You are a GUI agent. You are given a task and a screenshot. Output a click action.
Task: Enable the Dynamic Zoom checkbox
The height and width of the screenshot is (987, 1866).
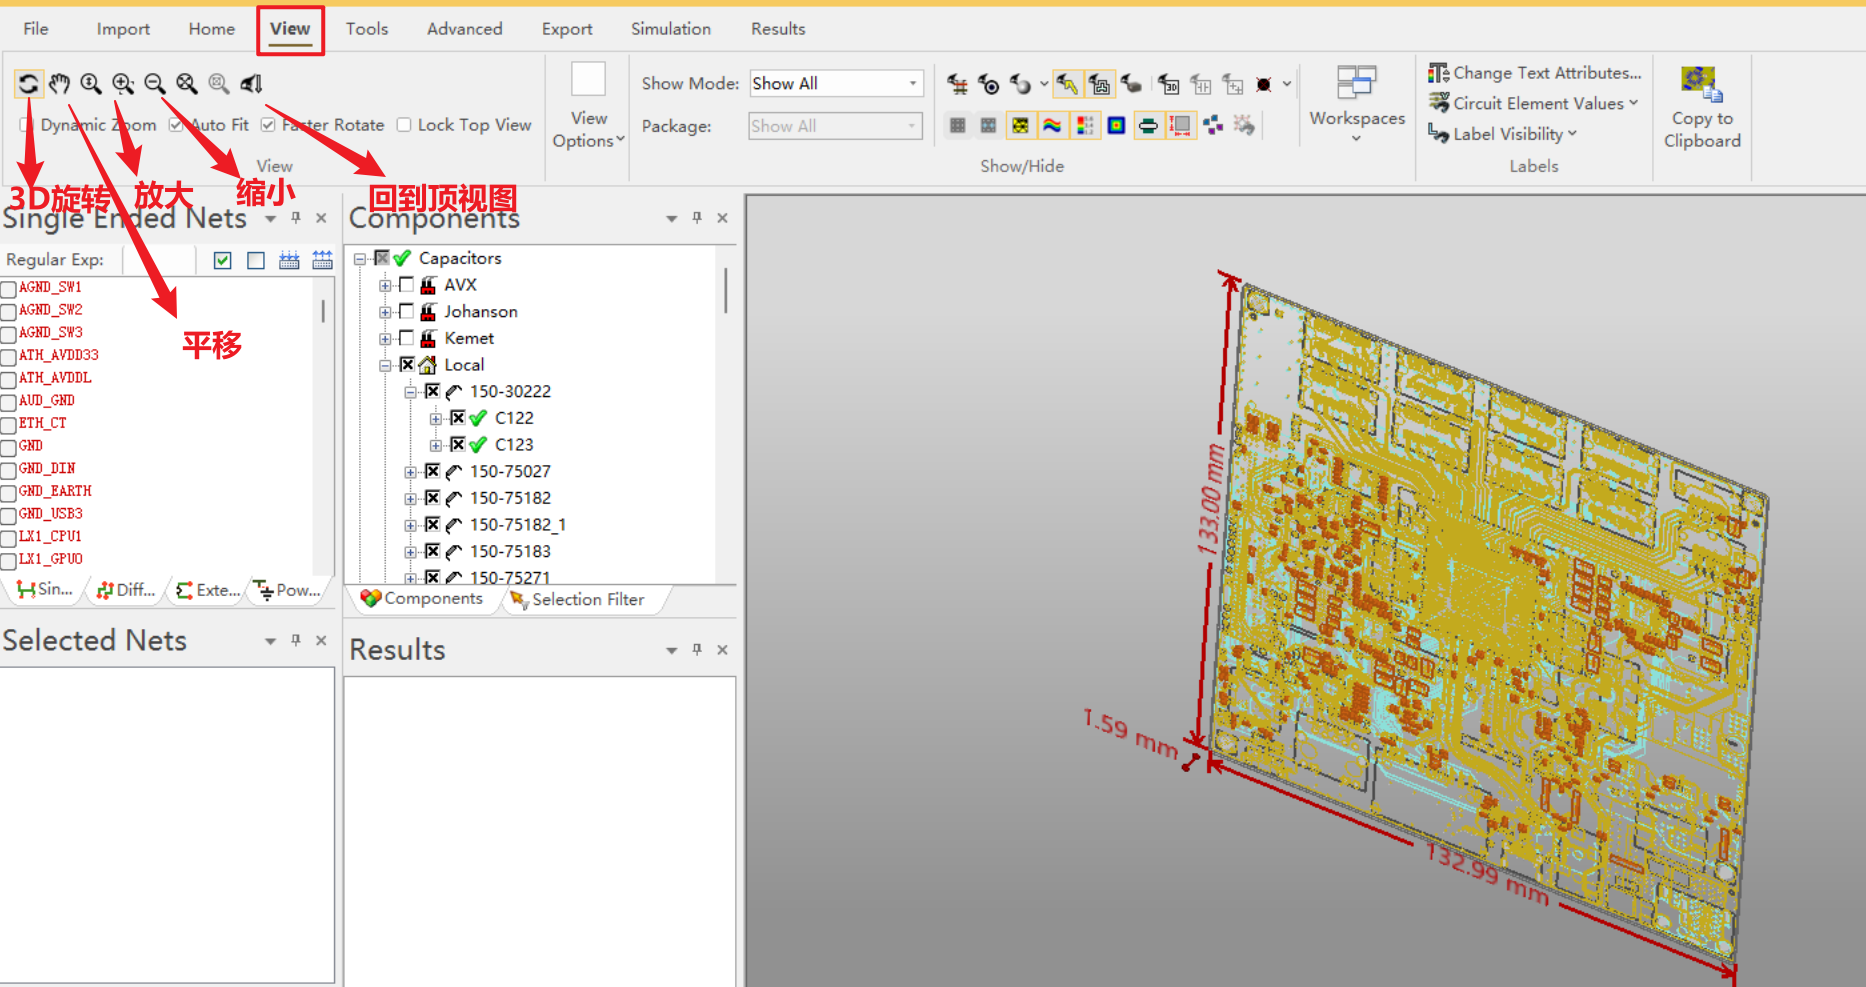pos(27,125)
